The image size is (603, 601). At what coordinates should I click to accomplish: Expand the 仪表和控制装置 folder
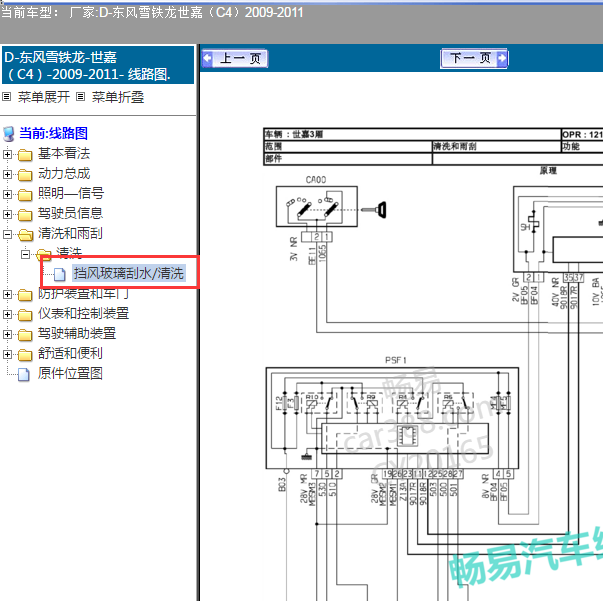pos(7,314)
